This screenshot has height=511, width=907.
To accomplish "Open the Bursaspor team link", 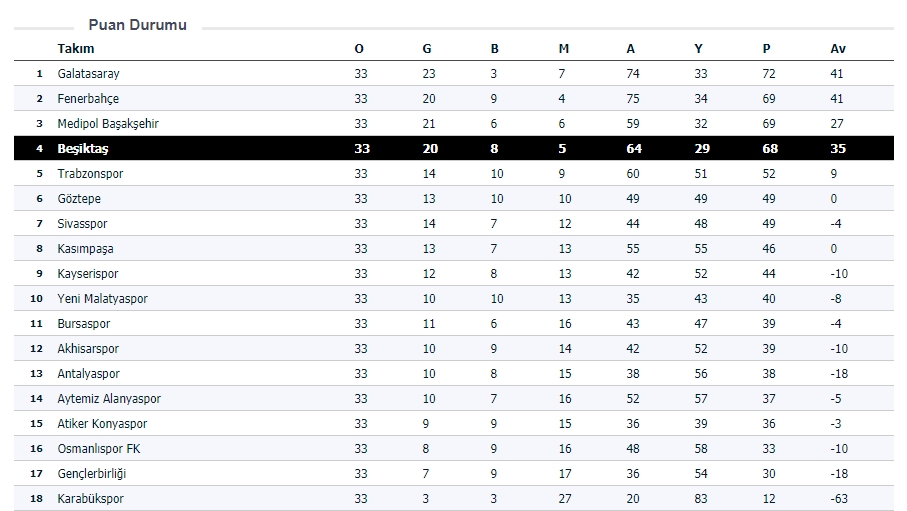I will click(84, 323).
